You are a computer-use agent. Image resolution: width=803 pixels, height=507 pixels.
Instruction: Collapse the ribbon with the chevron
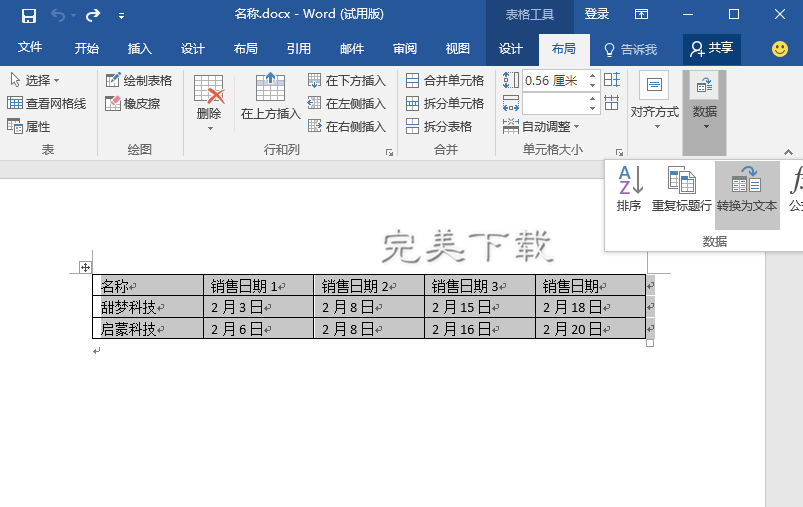tap(788, 152)
